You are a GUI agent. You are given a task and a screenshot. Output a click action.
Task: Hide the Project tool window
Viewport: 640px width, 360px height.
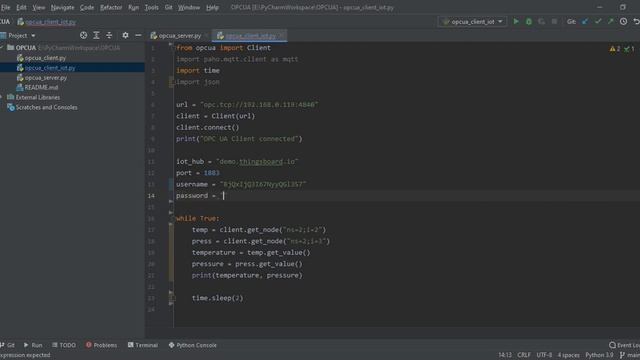[138, 36]
